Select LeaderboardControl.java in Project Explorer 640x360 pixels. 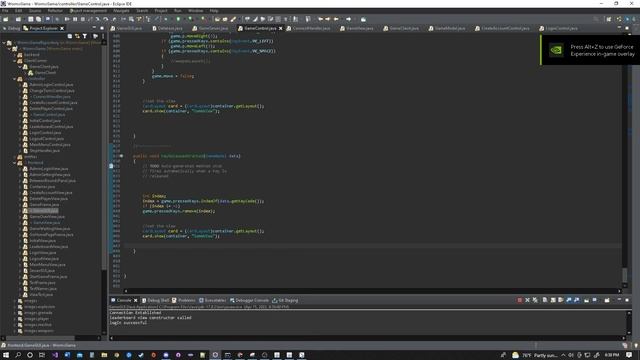pos(51,127)
